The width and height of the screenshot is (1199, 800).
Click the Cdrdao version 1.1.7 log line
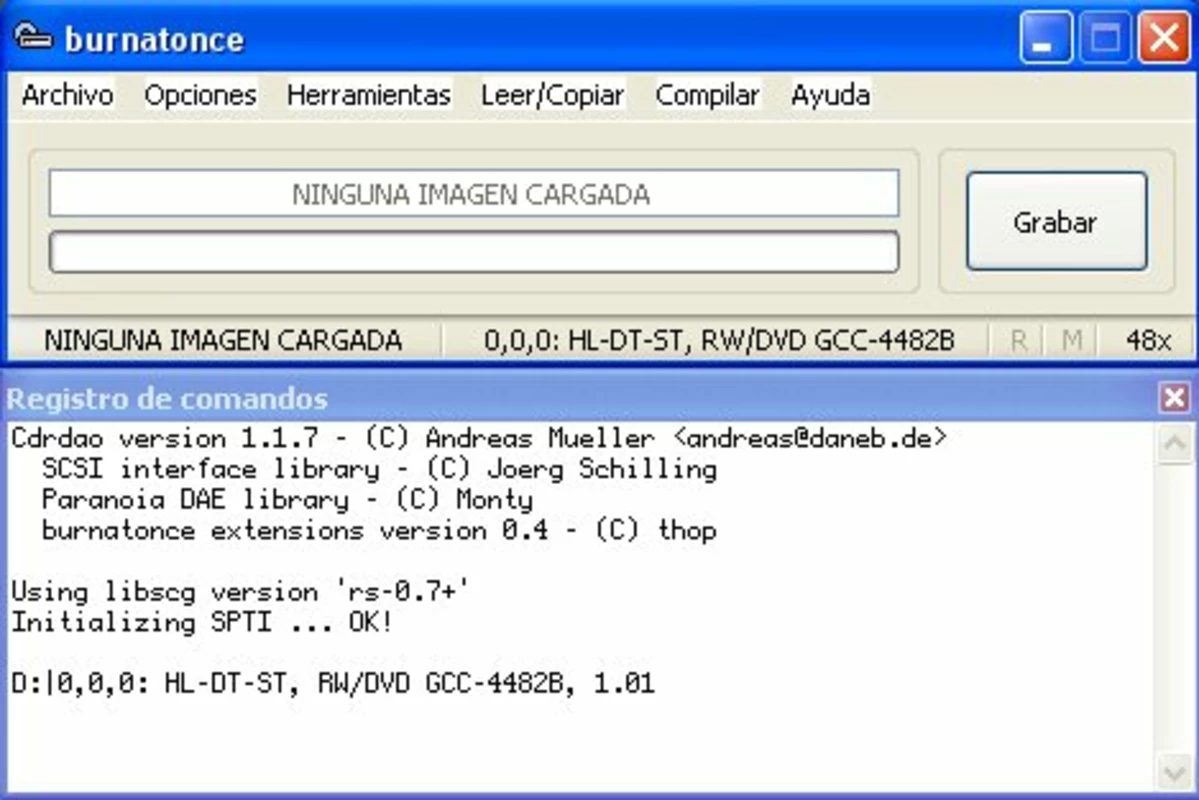point(479,439)
